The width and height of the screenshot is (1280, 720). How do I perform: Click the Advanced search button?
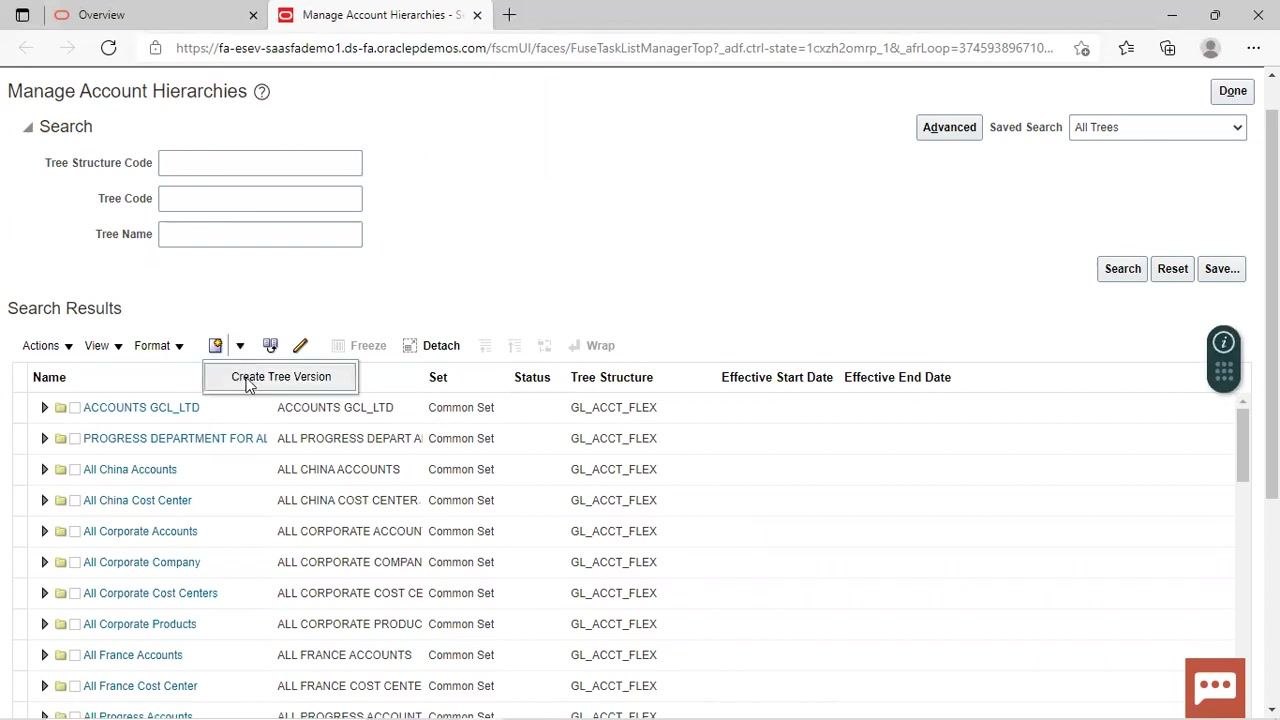pos(949,127)
